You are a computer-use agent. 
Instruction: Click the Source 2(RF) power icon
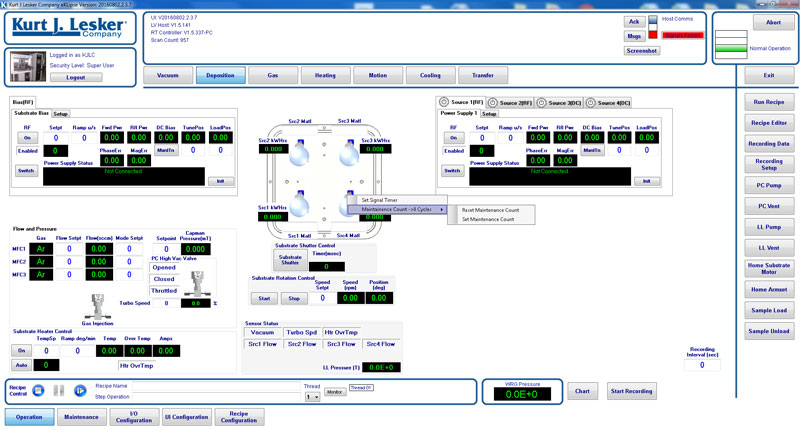(493, 103)
